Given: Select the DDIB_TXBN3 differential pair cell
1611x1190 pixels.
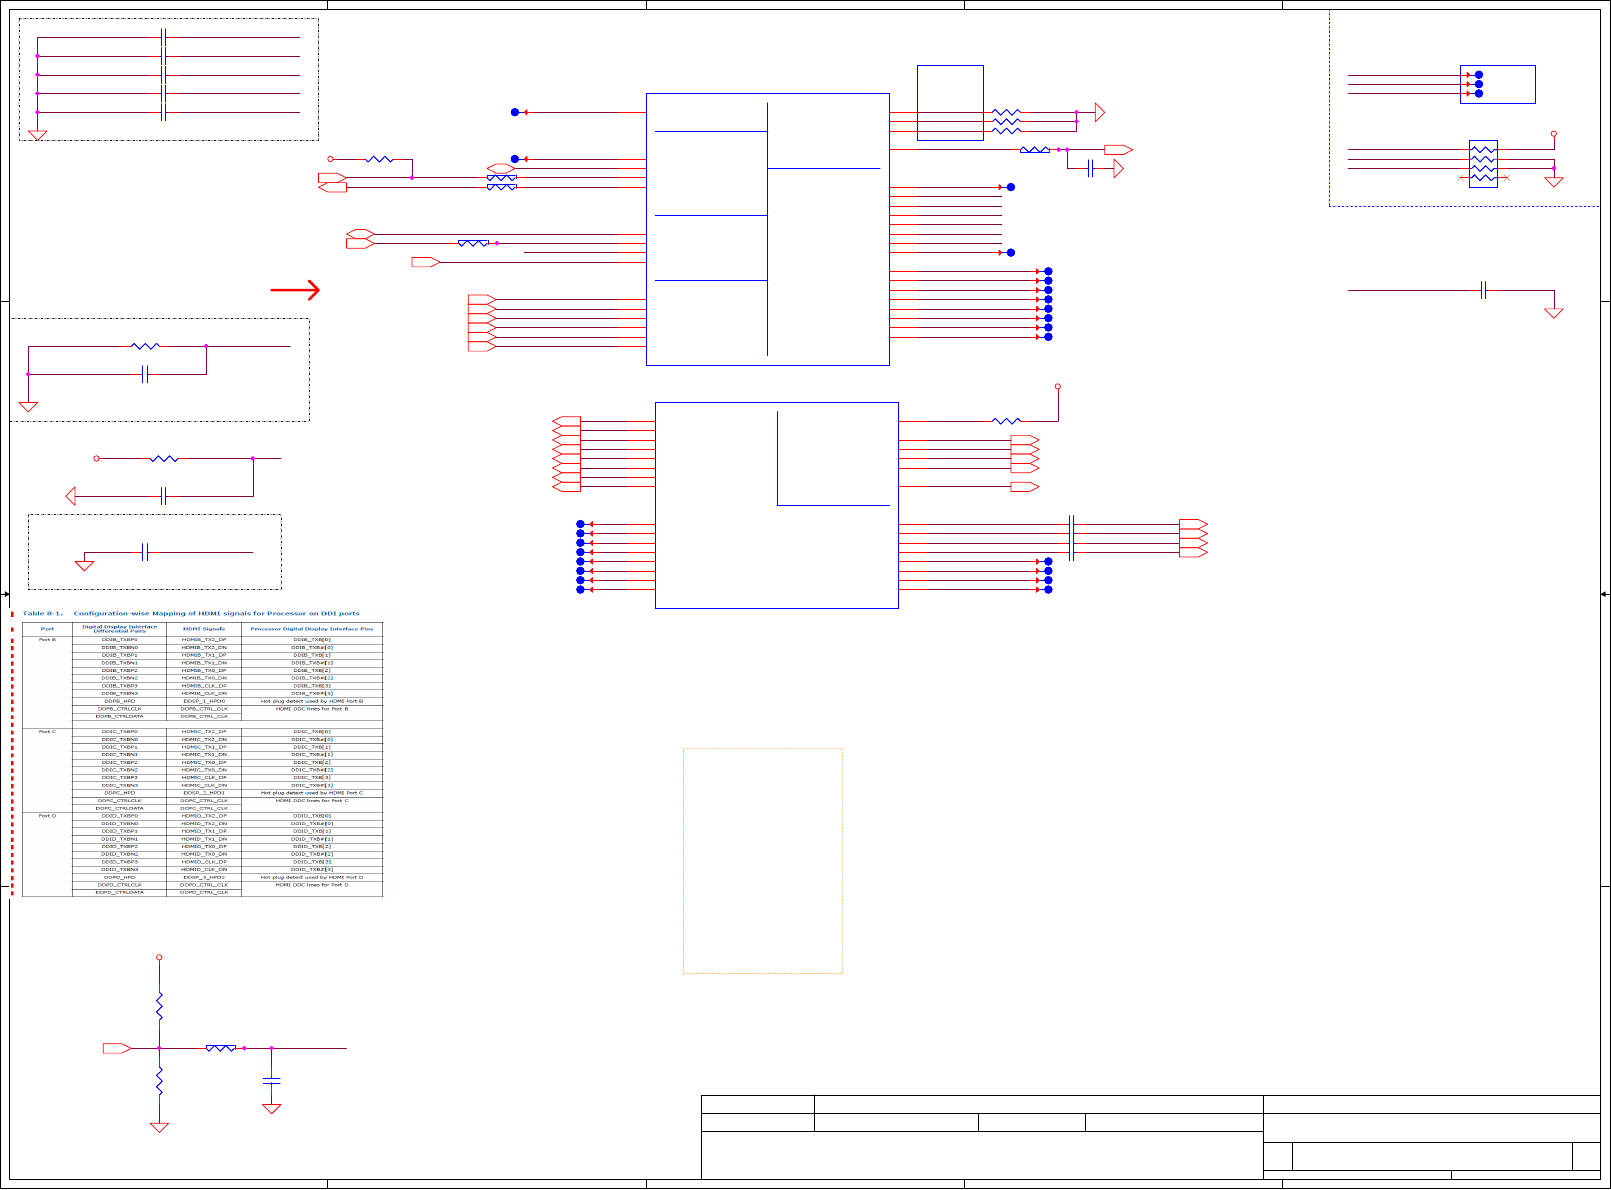Looking at the screenshot, I should [119, 693].
